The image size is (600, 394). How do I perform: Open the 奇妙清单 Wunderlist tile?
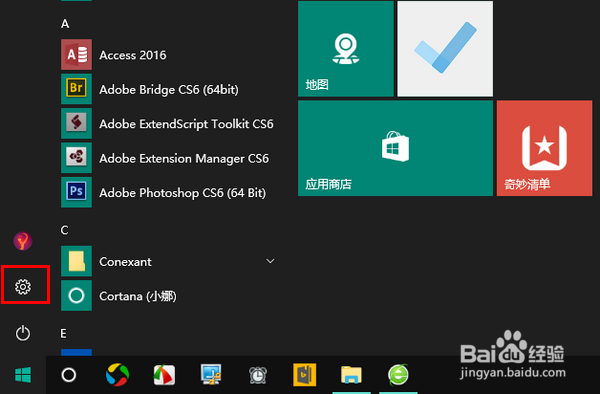(x=545, y=148)
